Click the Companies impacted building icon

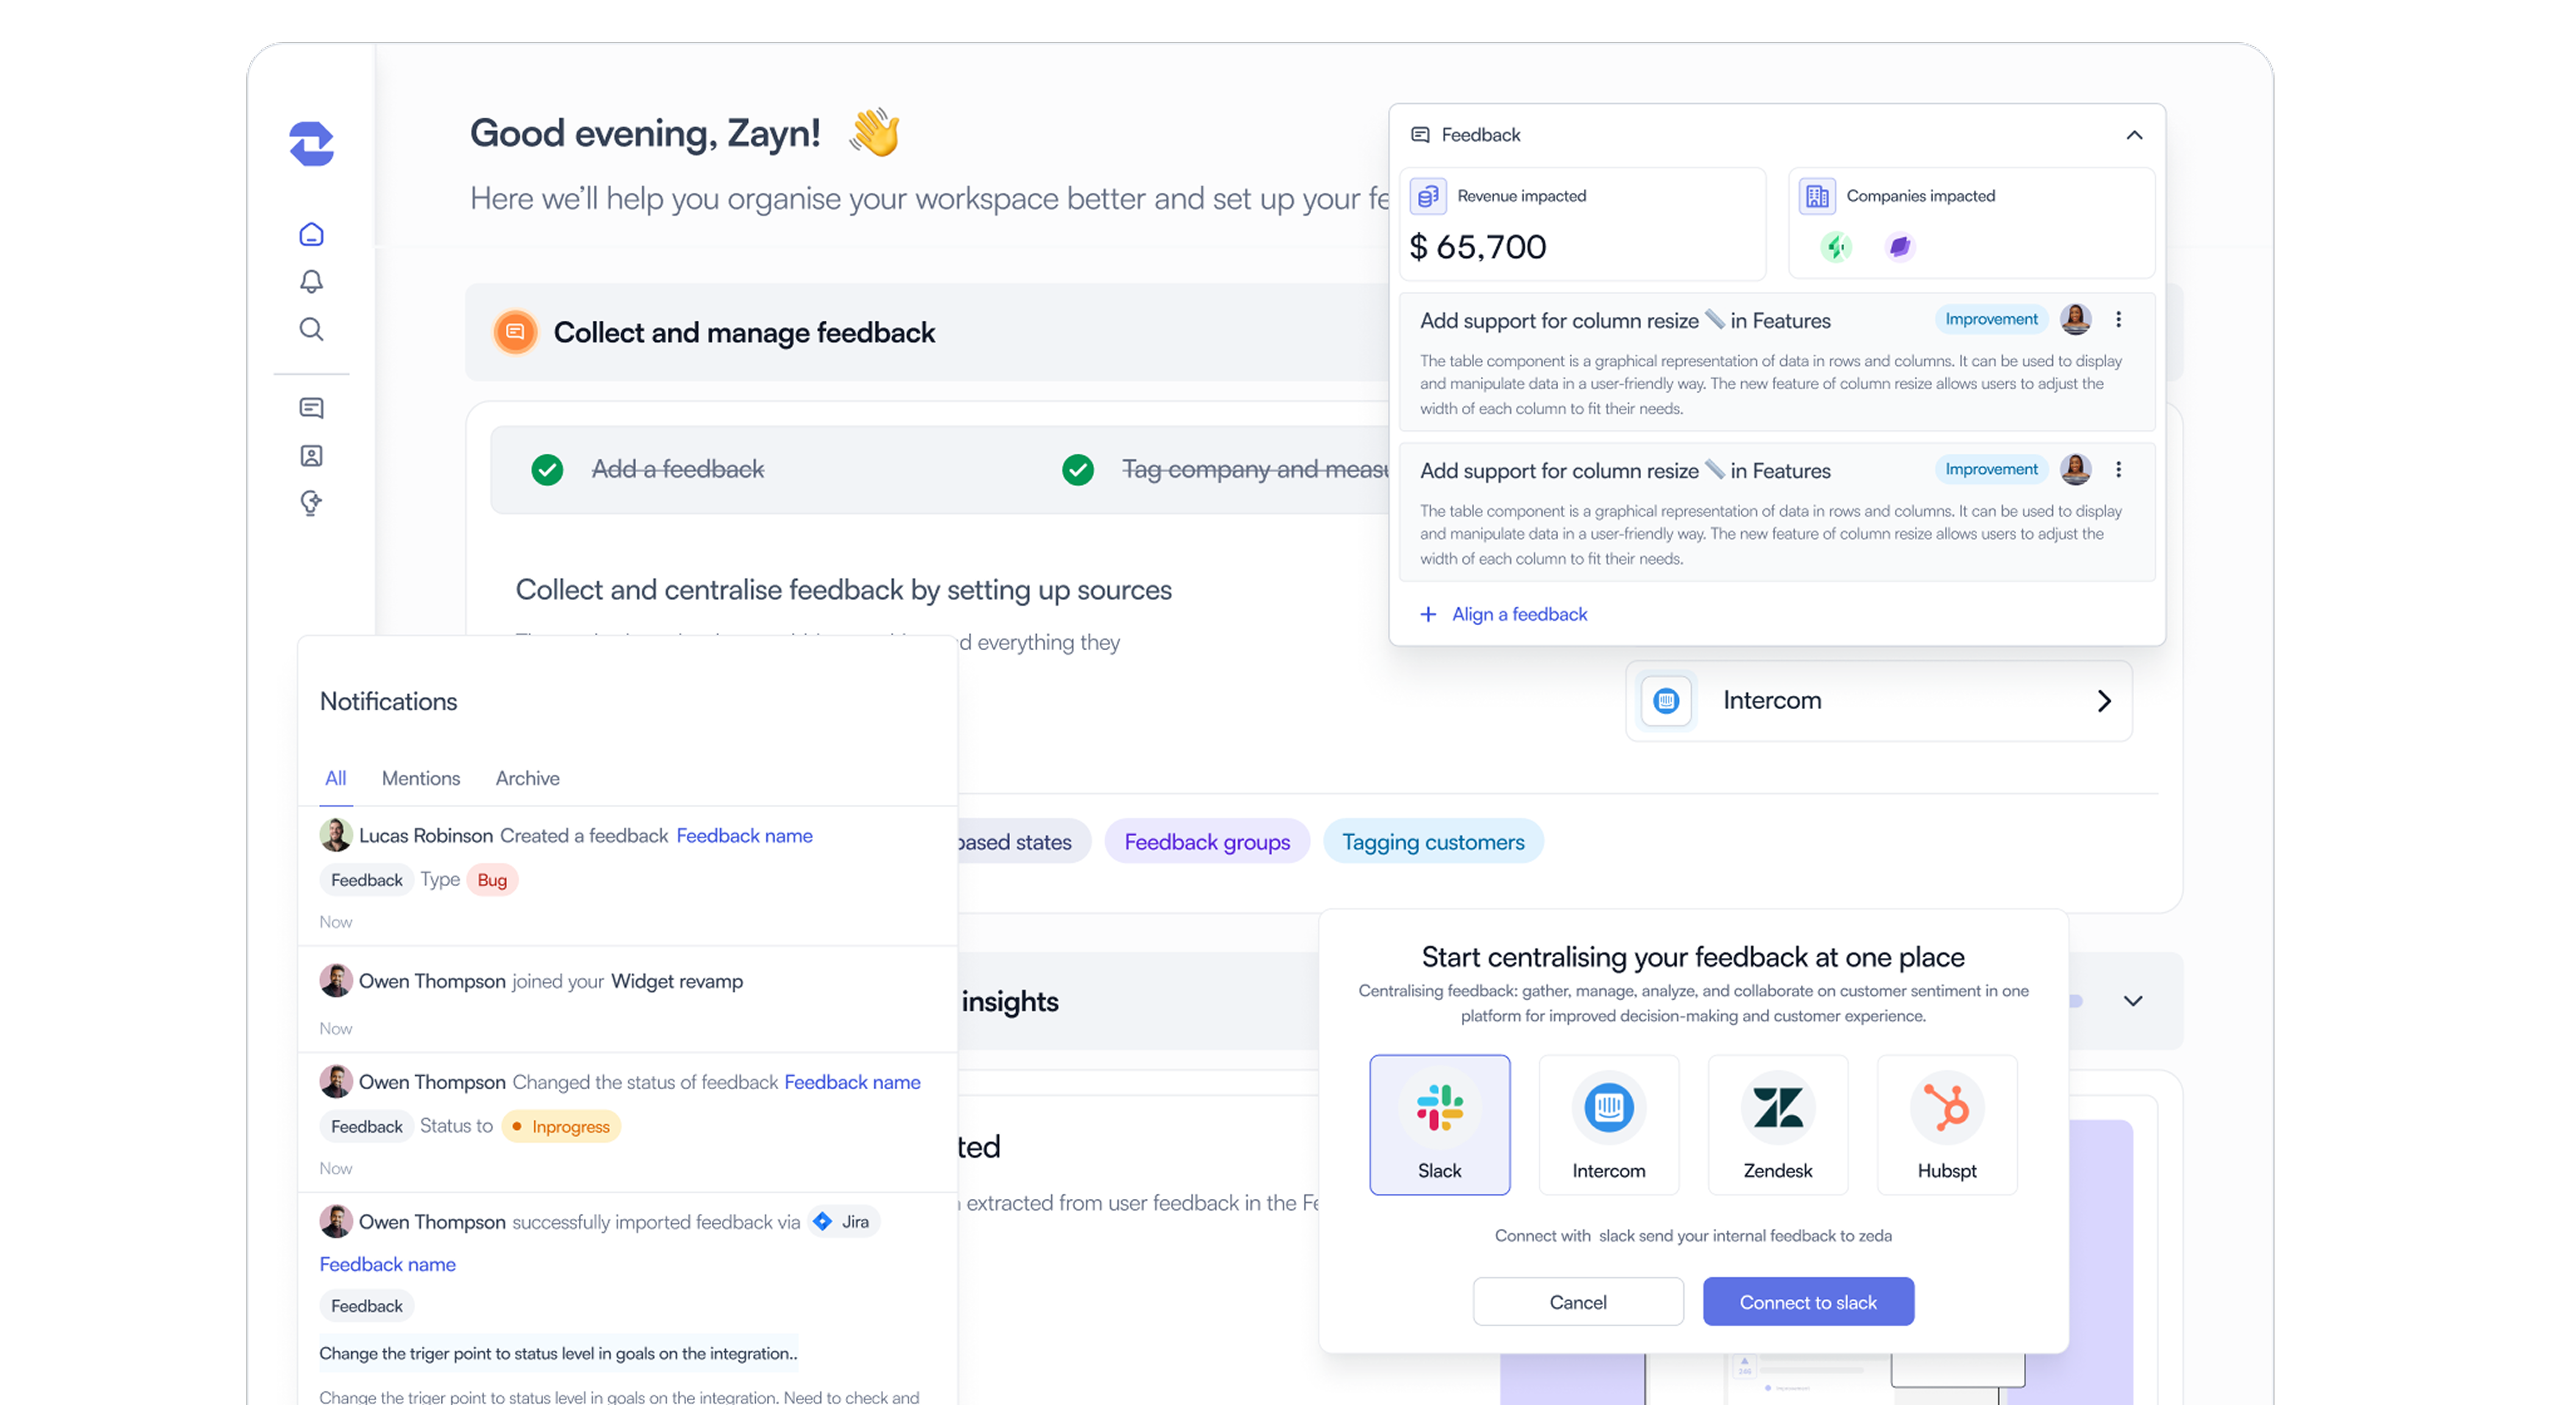click(1817, 196)
